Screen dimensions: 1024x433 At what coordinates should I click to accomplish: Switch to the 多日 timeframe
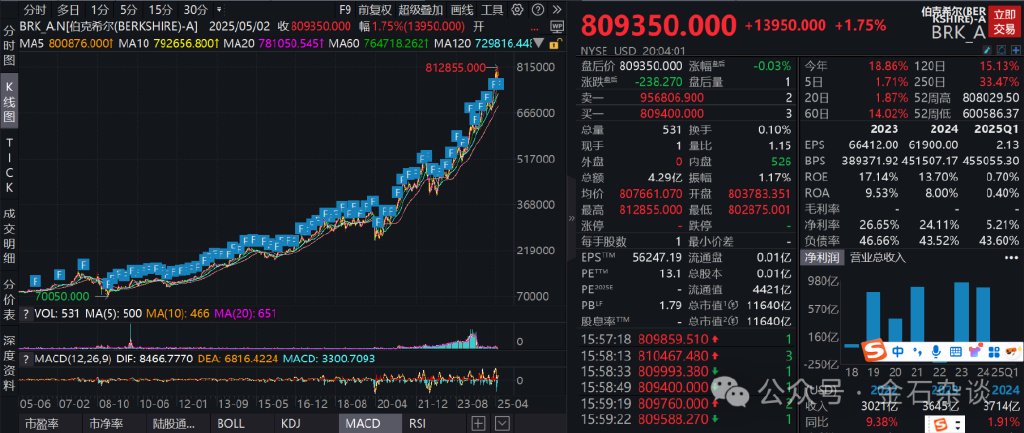pyautogui.click(x=68, y=10)
